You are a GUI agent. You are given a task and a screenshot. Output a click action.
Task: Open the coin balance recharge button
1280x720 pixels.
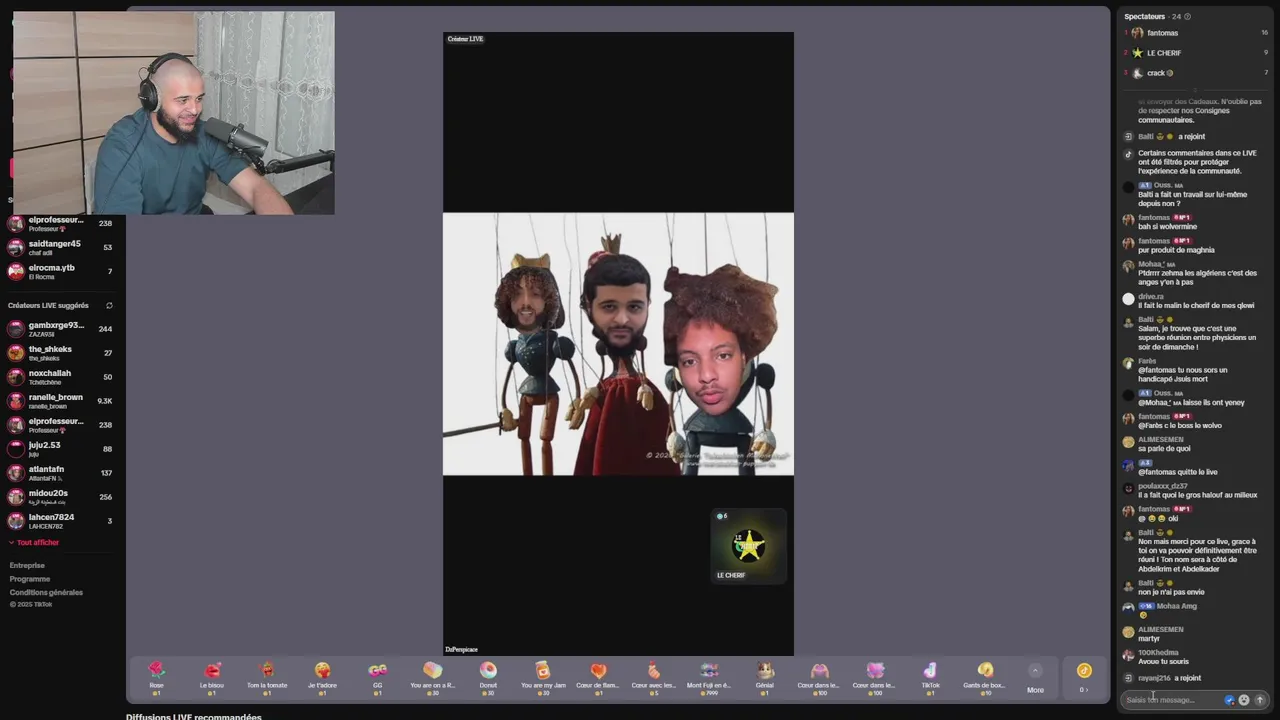[x=1084, y=677]
